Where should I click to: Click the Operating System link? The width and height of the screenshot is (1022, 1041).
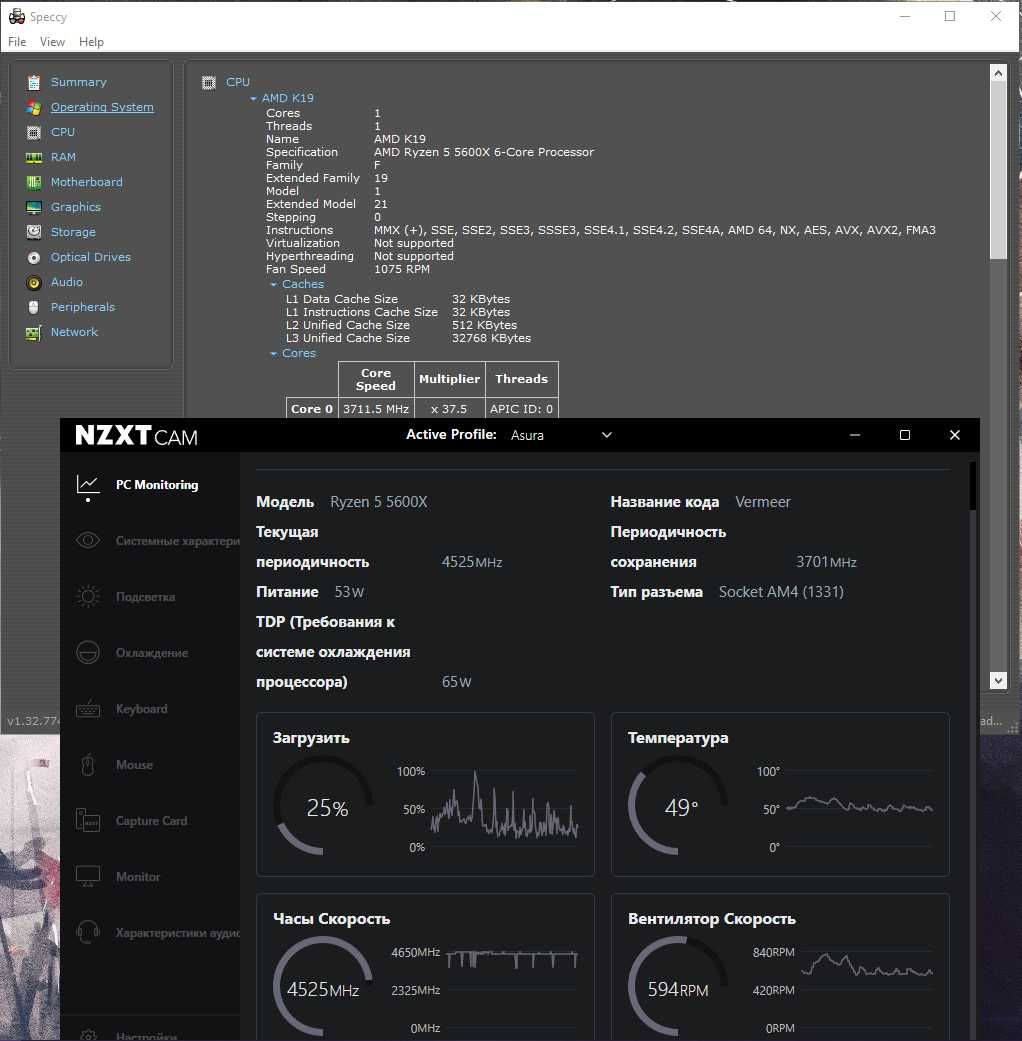pos(102,107)
